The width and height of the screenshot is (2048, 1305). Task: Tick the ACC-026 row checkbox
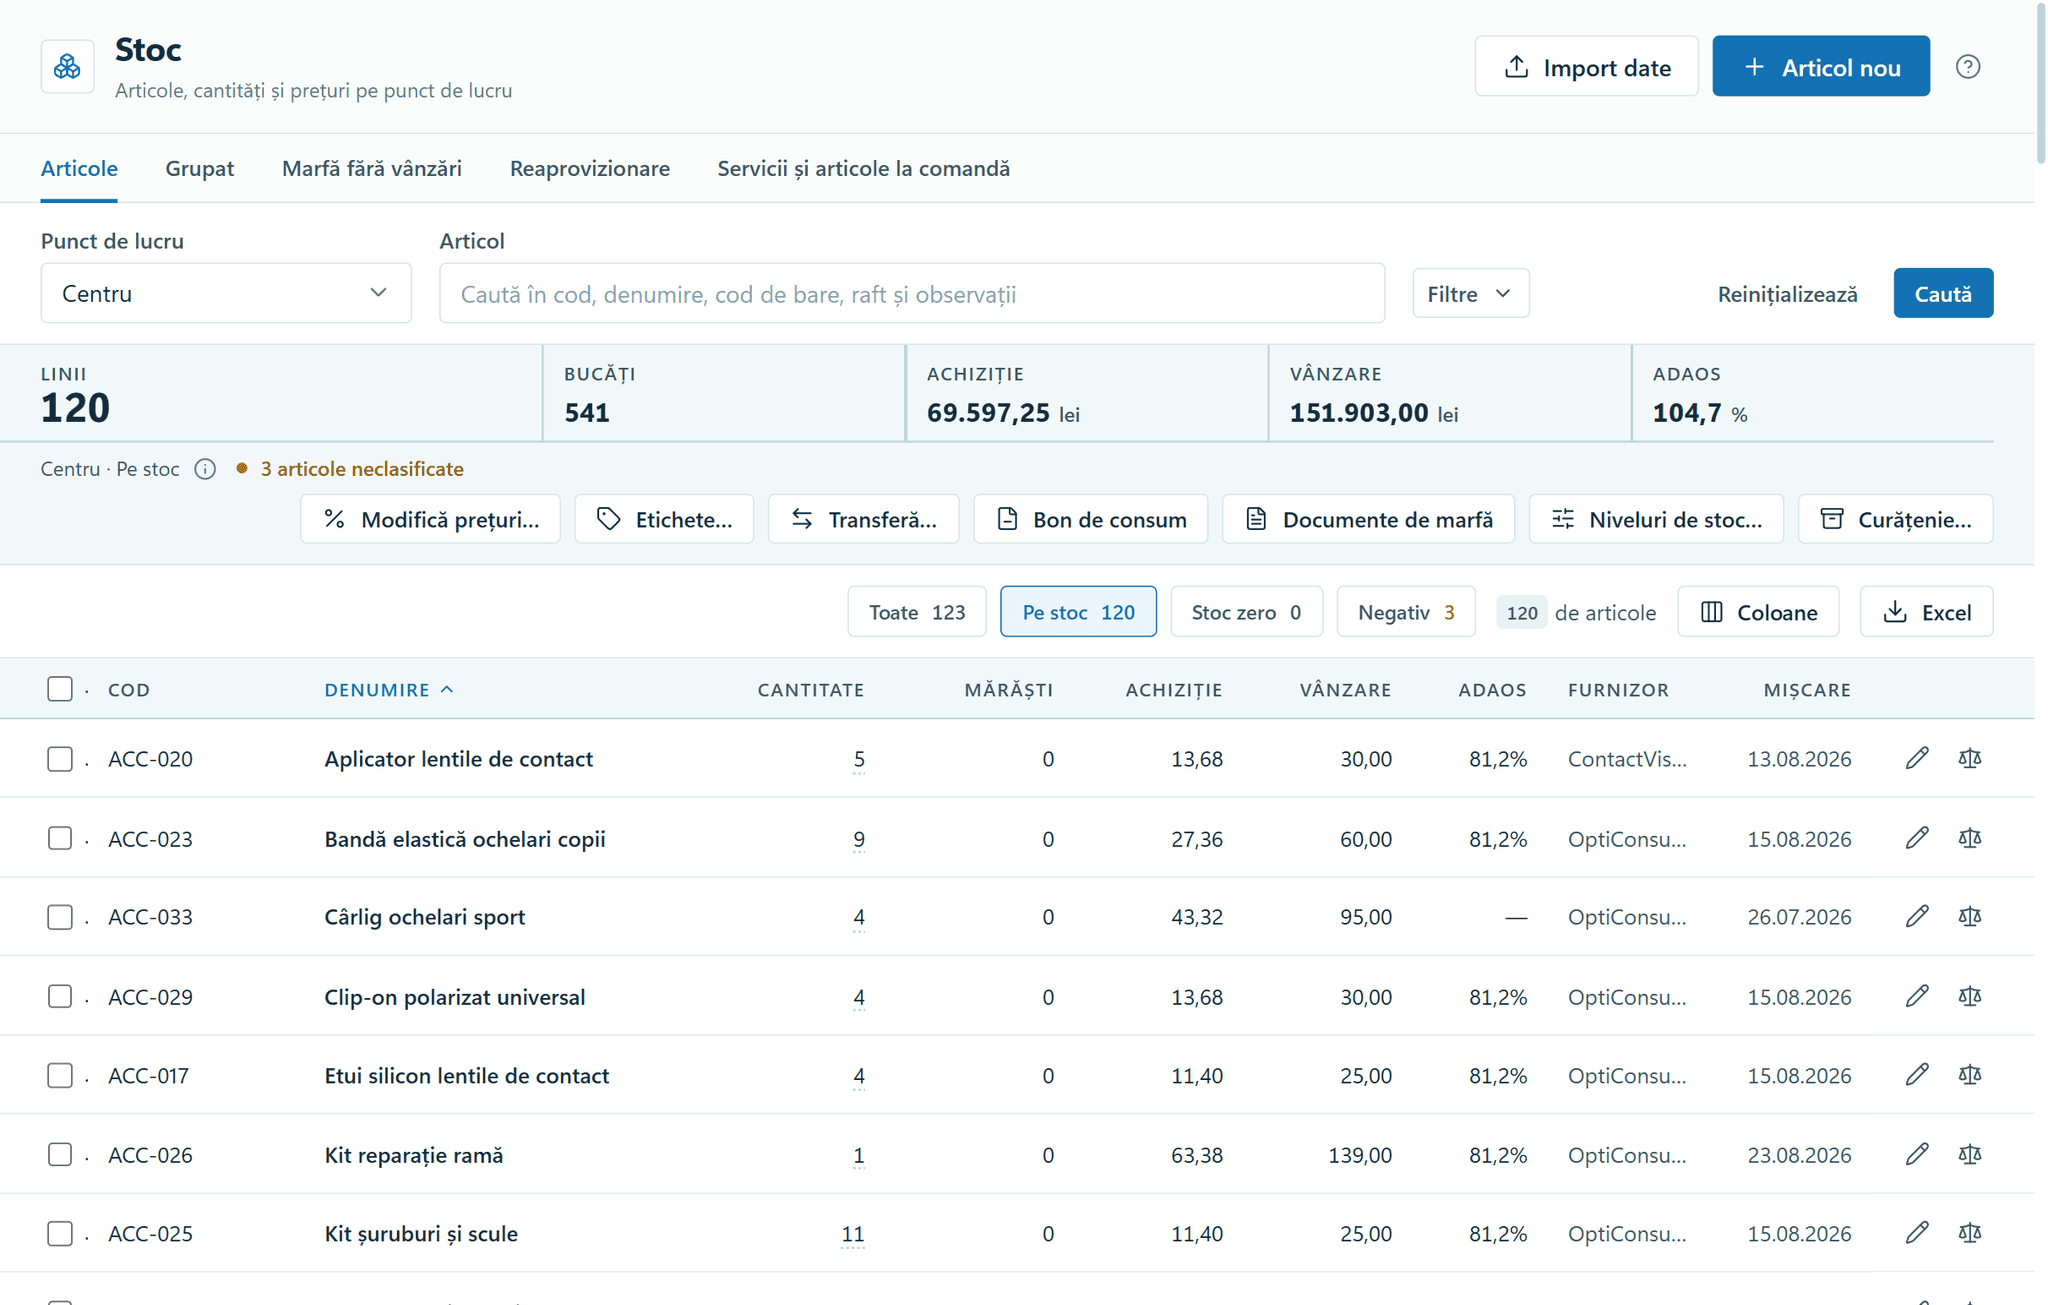60,1154
